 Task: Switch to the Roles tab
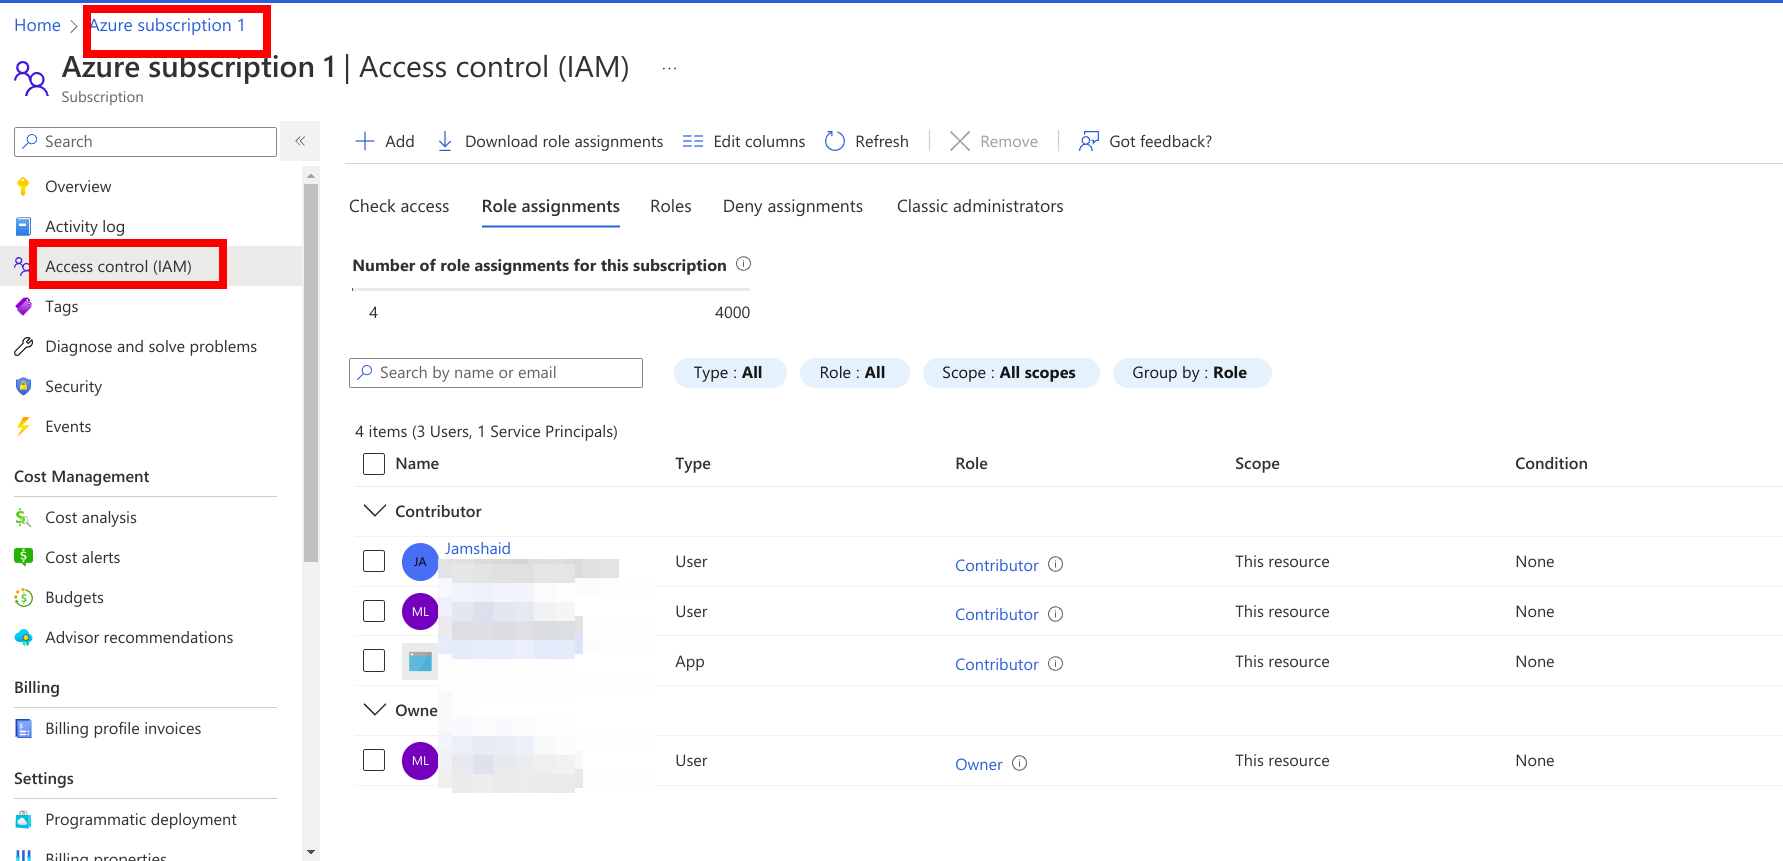pos(671,206)
